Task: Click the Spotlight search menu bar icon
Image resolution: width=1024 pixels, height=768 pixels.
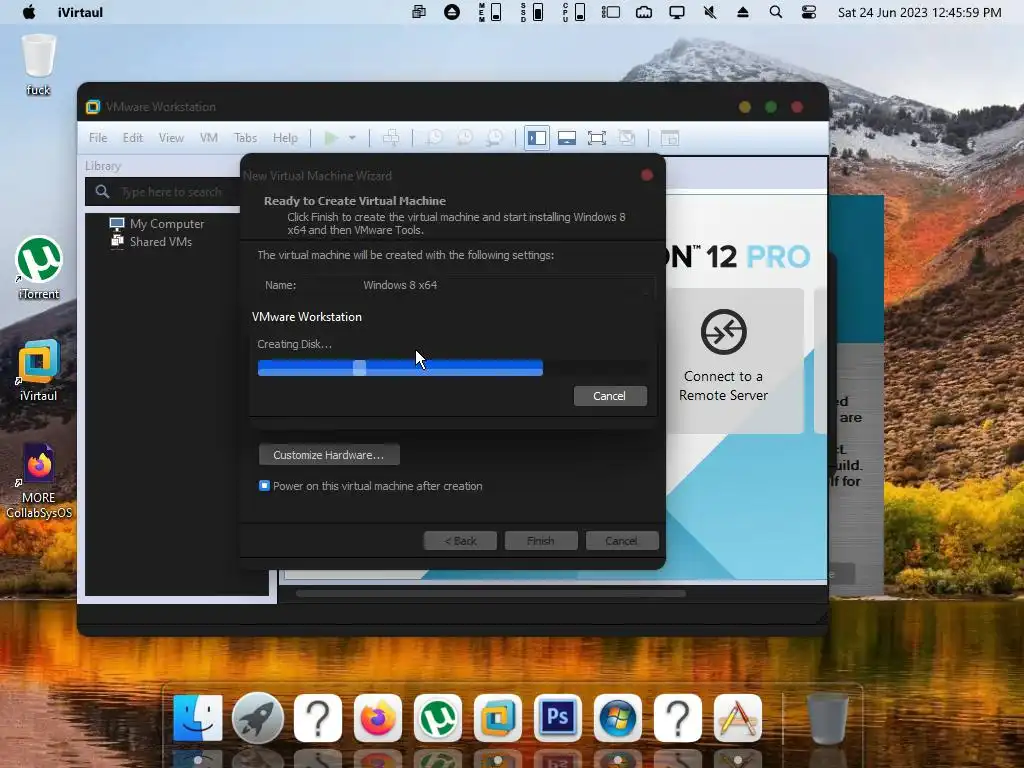Action: [x=775, y=12]
